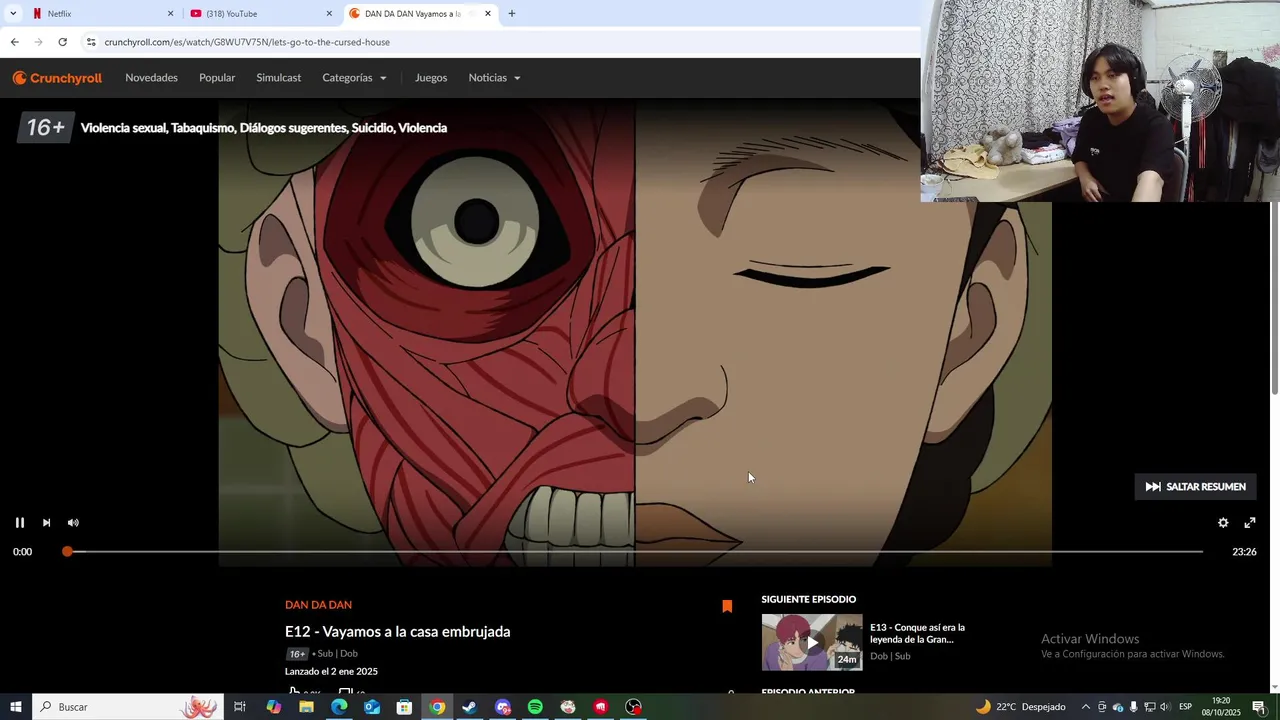The width and height of the screenshot is (1280, 720).
Task: Open Spotify from the taskbar
Action: point(535,707)
